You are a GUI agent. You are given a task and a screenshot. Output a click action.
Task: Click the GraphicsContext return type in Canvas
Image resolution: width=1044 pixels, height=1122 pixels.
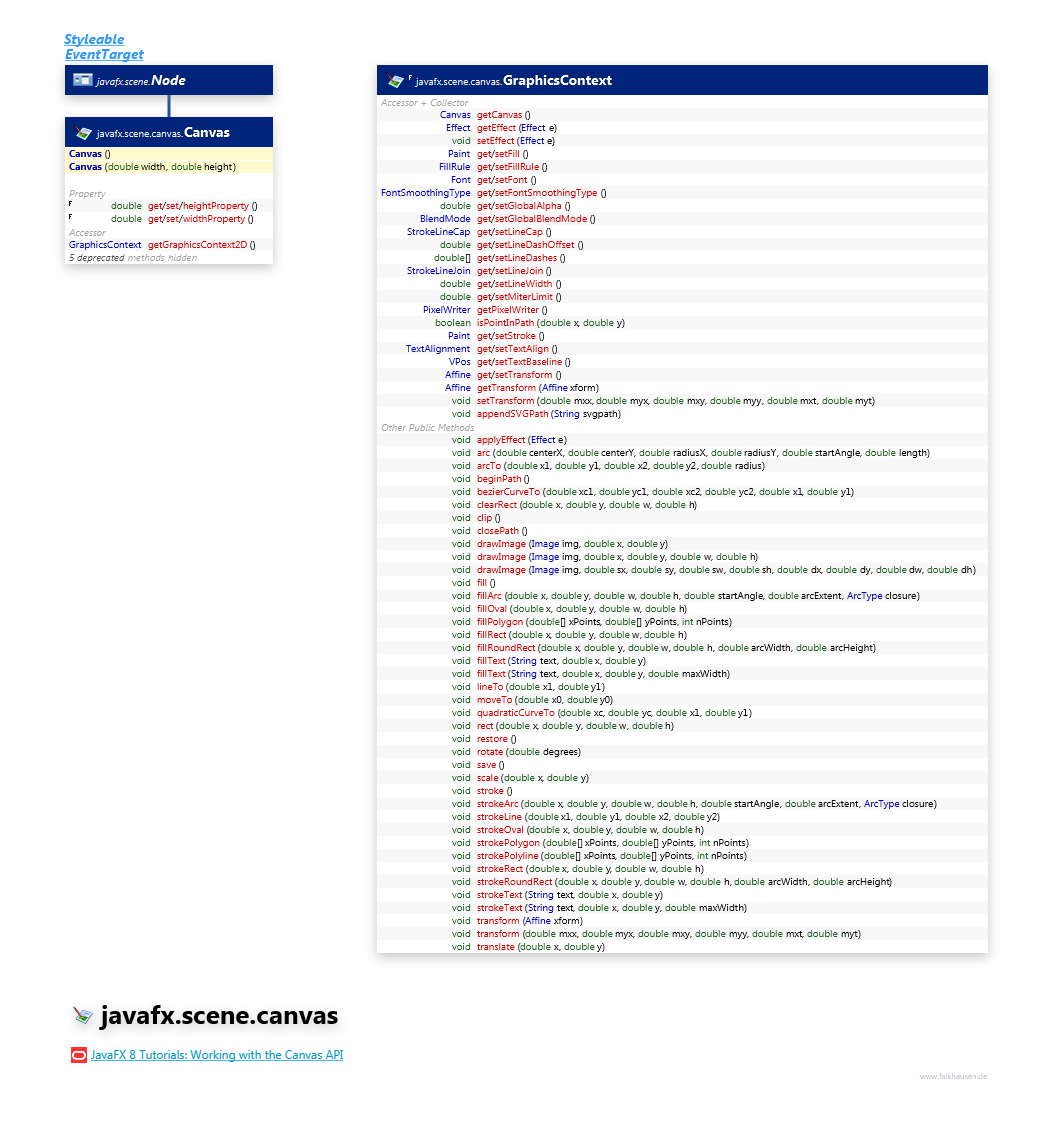pos(105,245)
